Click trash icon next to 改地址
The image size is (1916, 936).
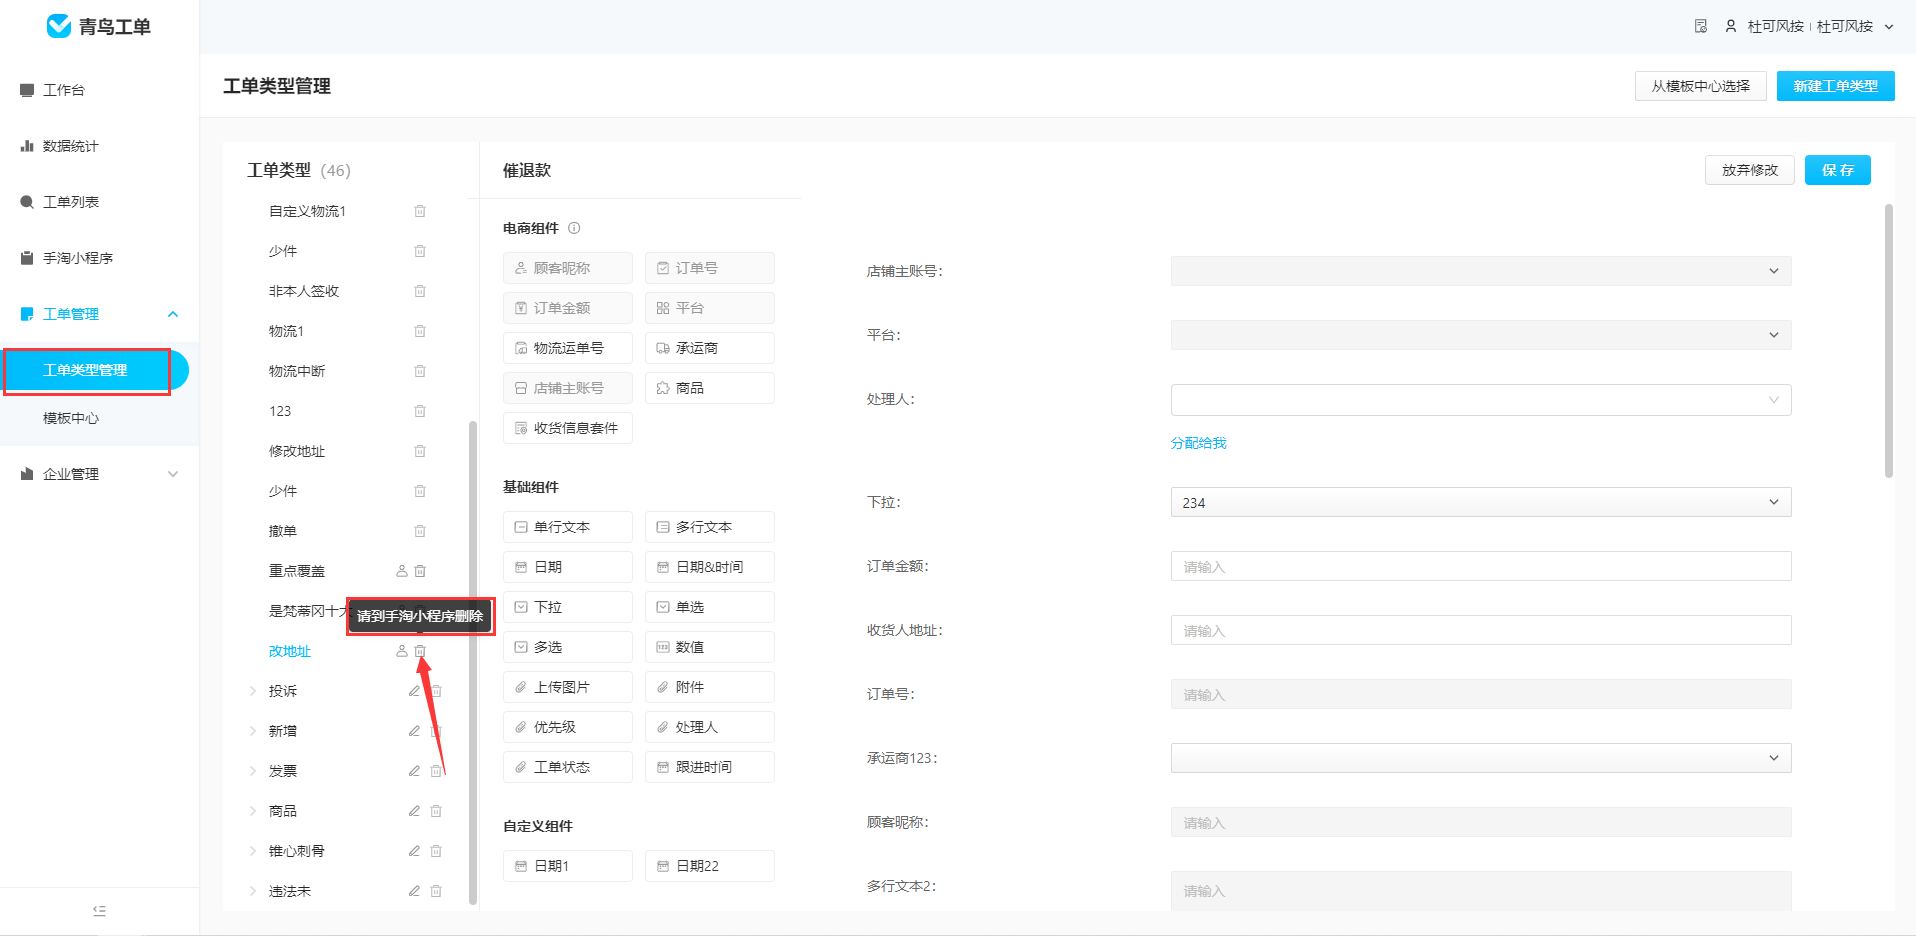(x=420, y=651)
